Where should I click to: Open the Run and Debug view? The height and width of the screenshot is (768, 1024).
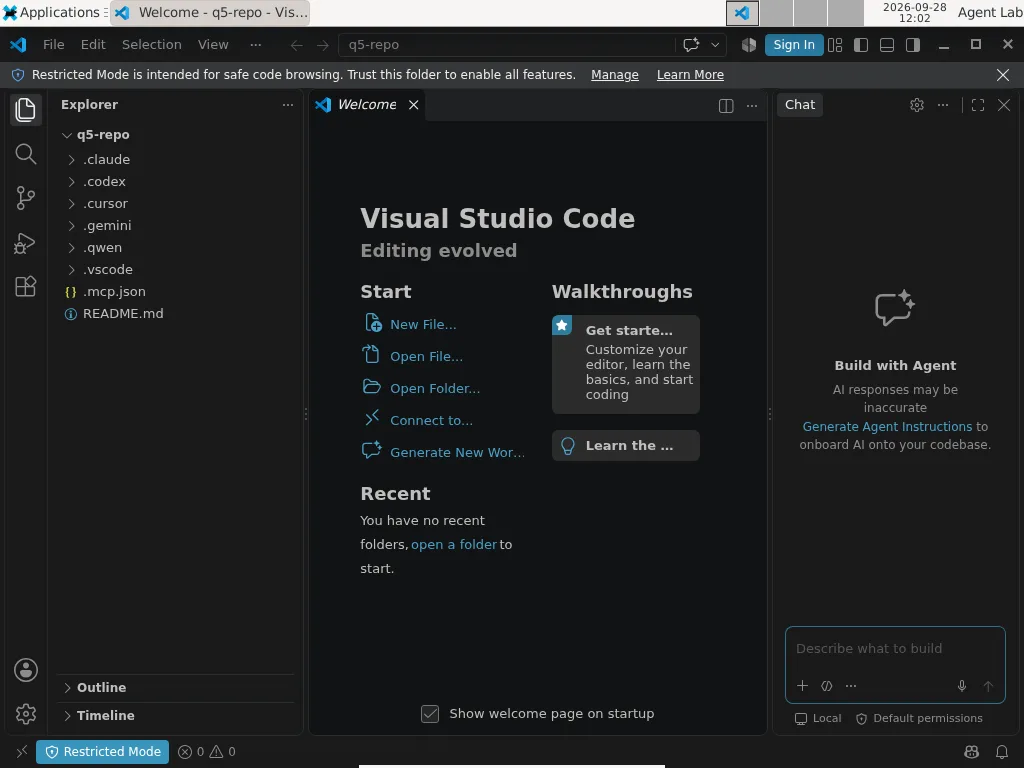click(25, 242)
